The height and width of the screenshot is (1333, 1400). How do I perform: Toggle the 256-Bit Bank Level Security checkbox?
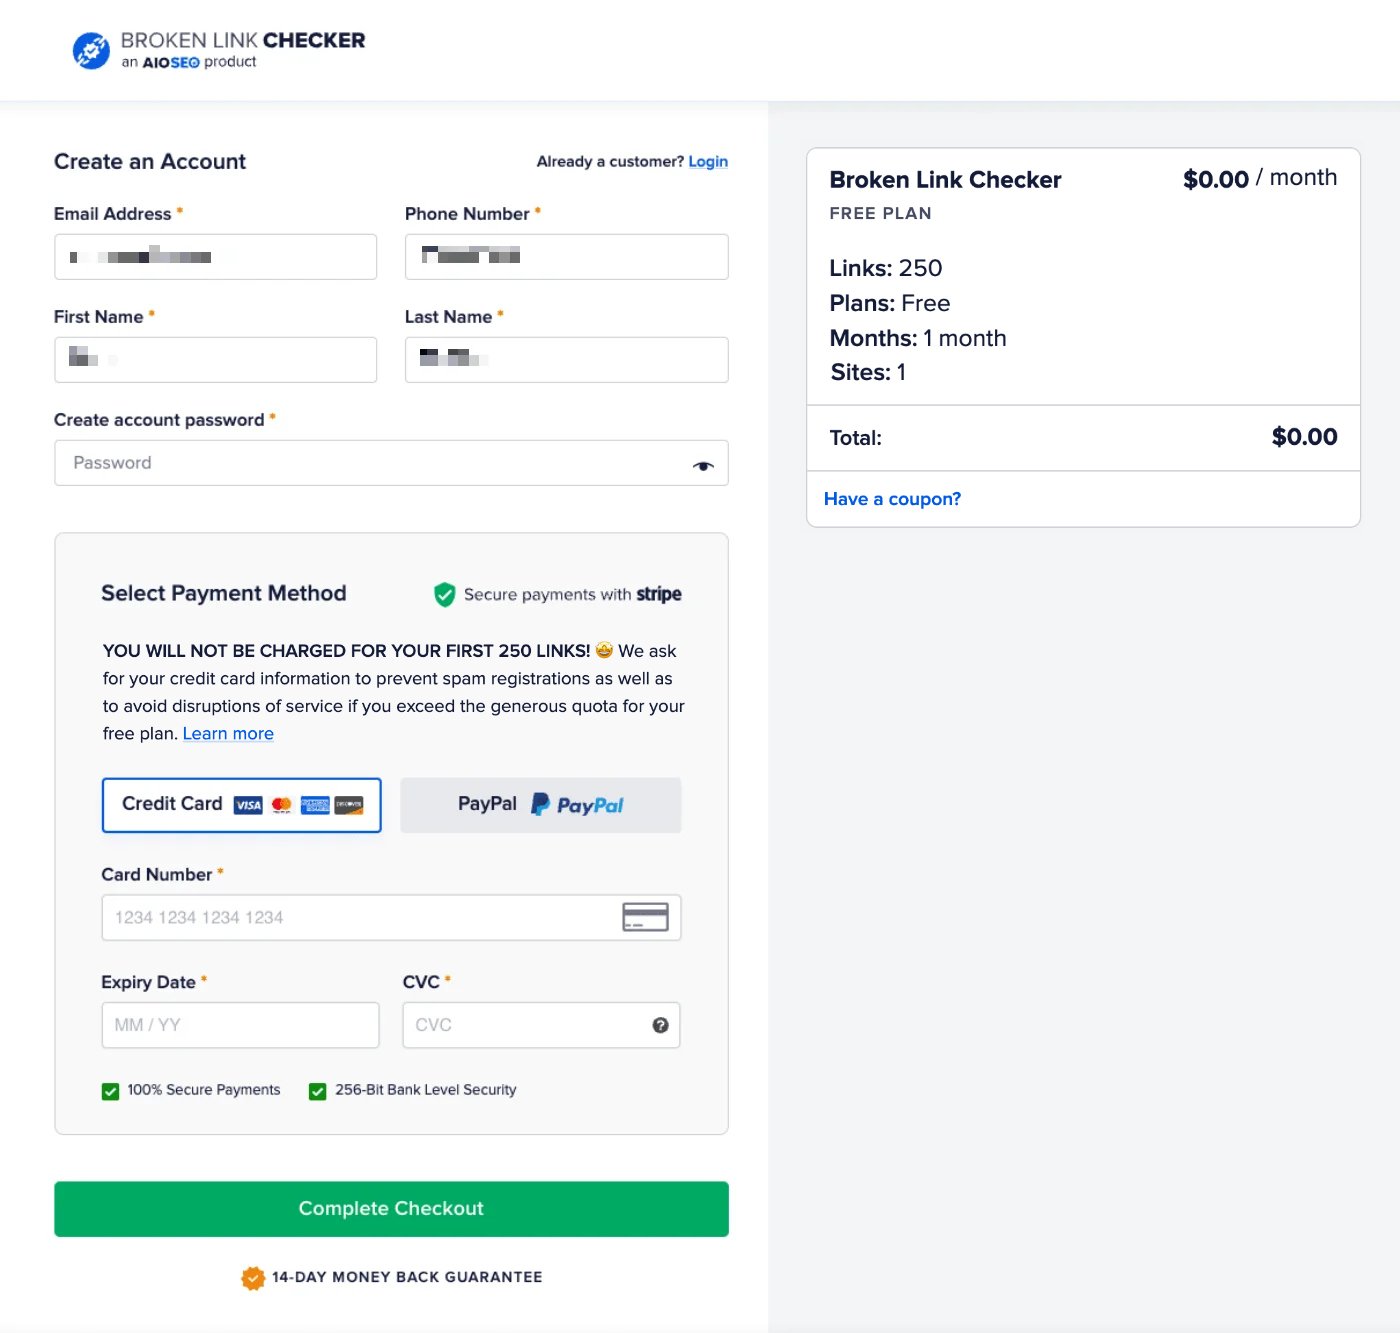(317, 1090)
